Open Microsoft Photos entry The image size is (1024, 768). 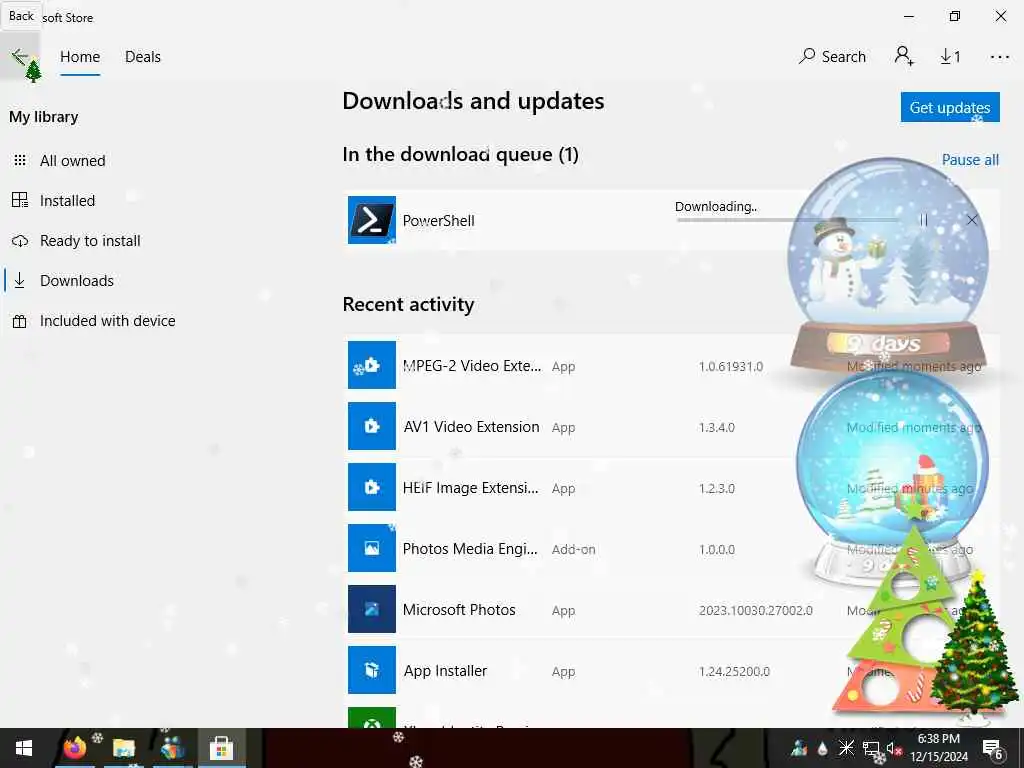(x=459, y=610)
